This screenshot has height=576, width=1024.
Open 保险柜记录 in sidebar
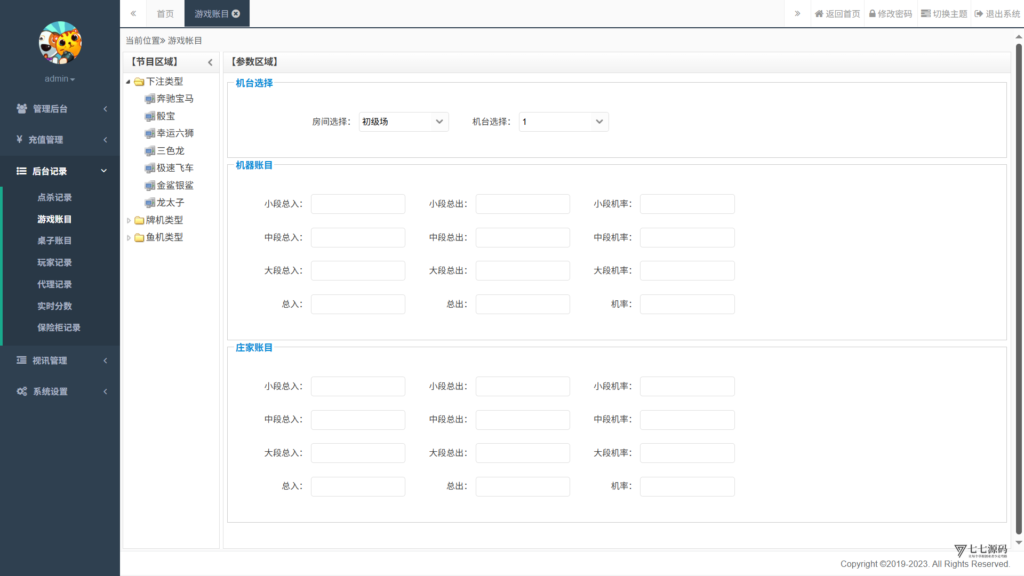coord(59,327)
